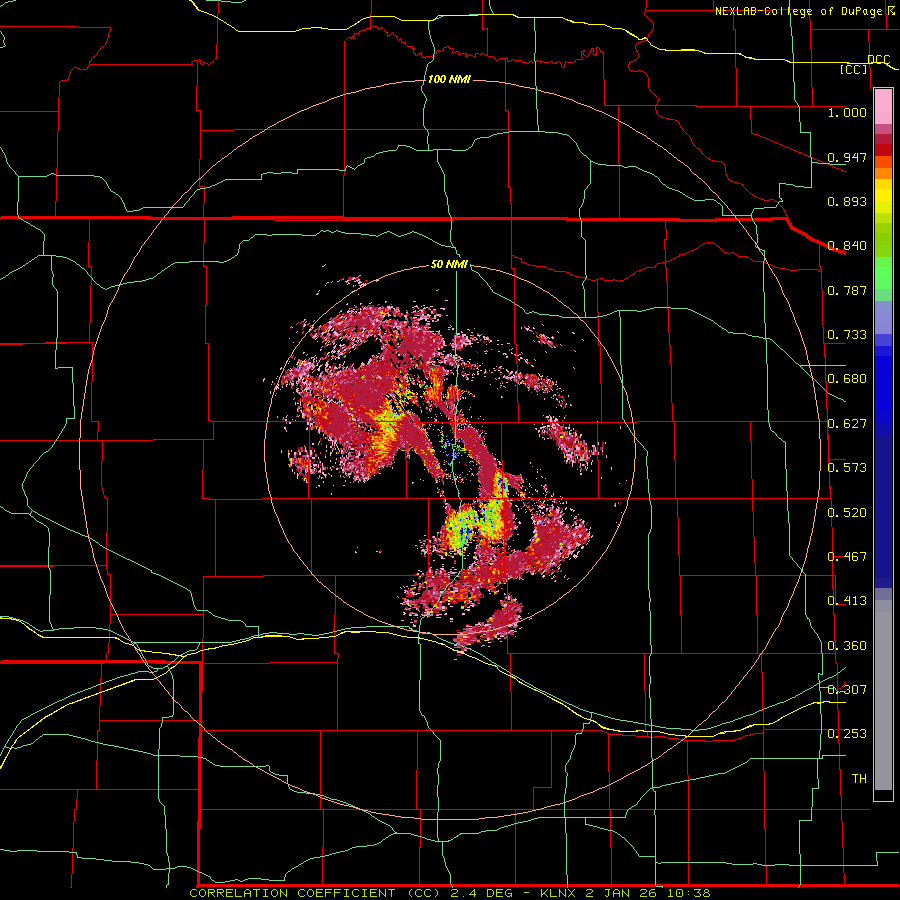
Task: Click the 0.253 value on the color scale
Action: (x=847, y=734)
